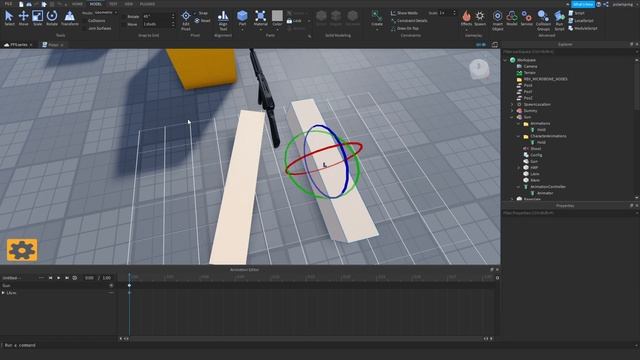The height and width of the screenshot is (360, 640).
Task: Collapse the Animations folder
Action: (519, 124)
